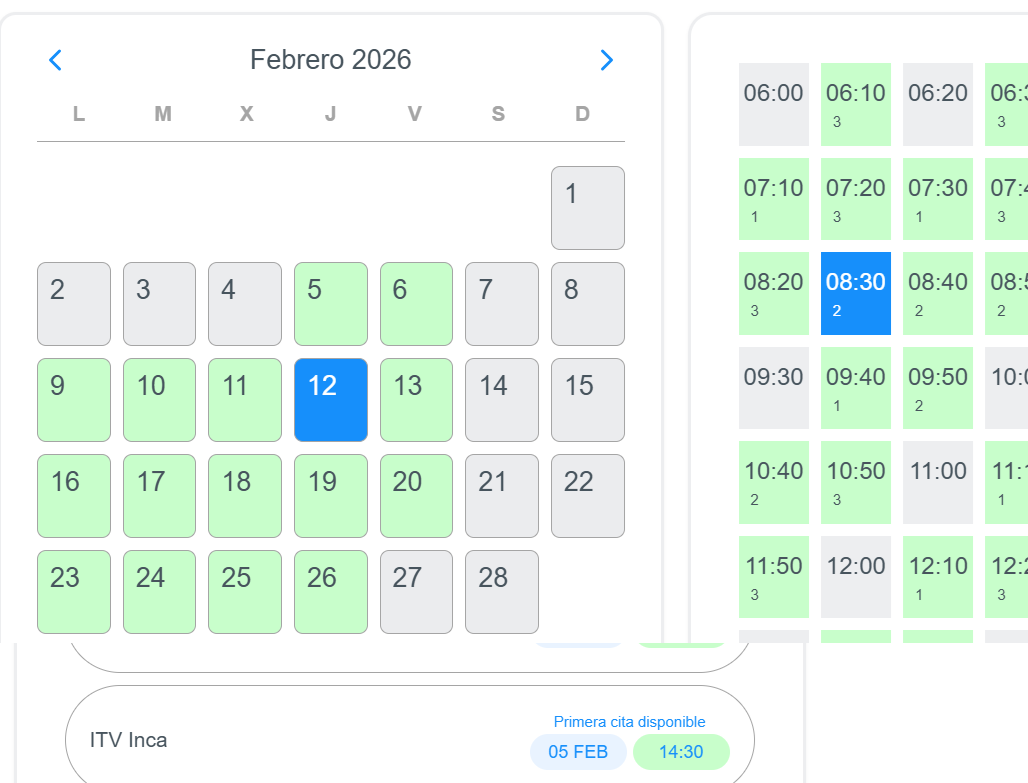Go to previous month in calendar
The image size is (1028, 783).
click(x=56, y=60)
